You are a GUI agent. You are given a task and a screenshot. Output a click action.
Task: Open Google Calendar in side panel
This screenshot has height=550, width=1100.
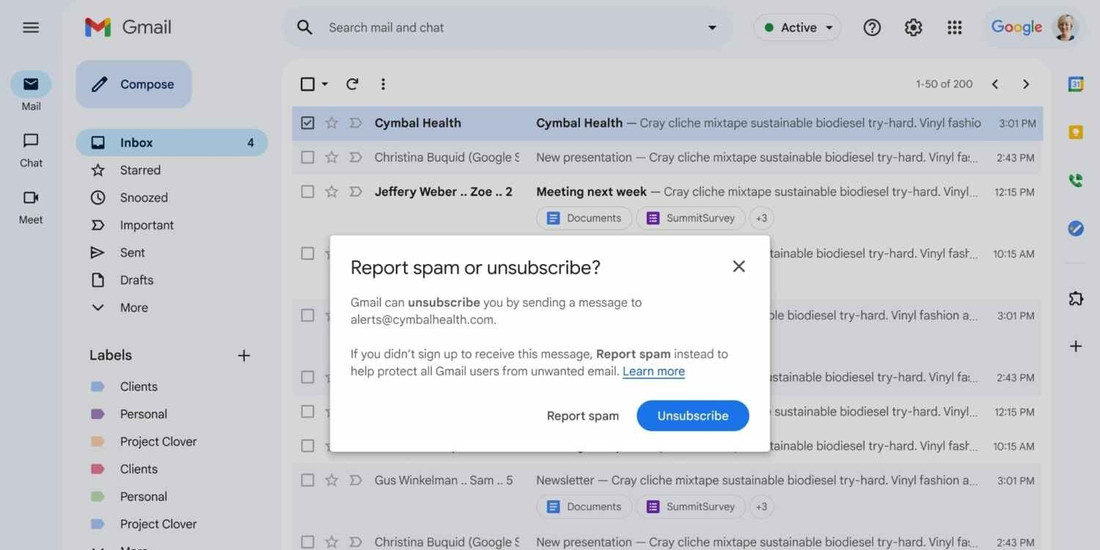[1075, 84]
